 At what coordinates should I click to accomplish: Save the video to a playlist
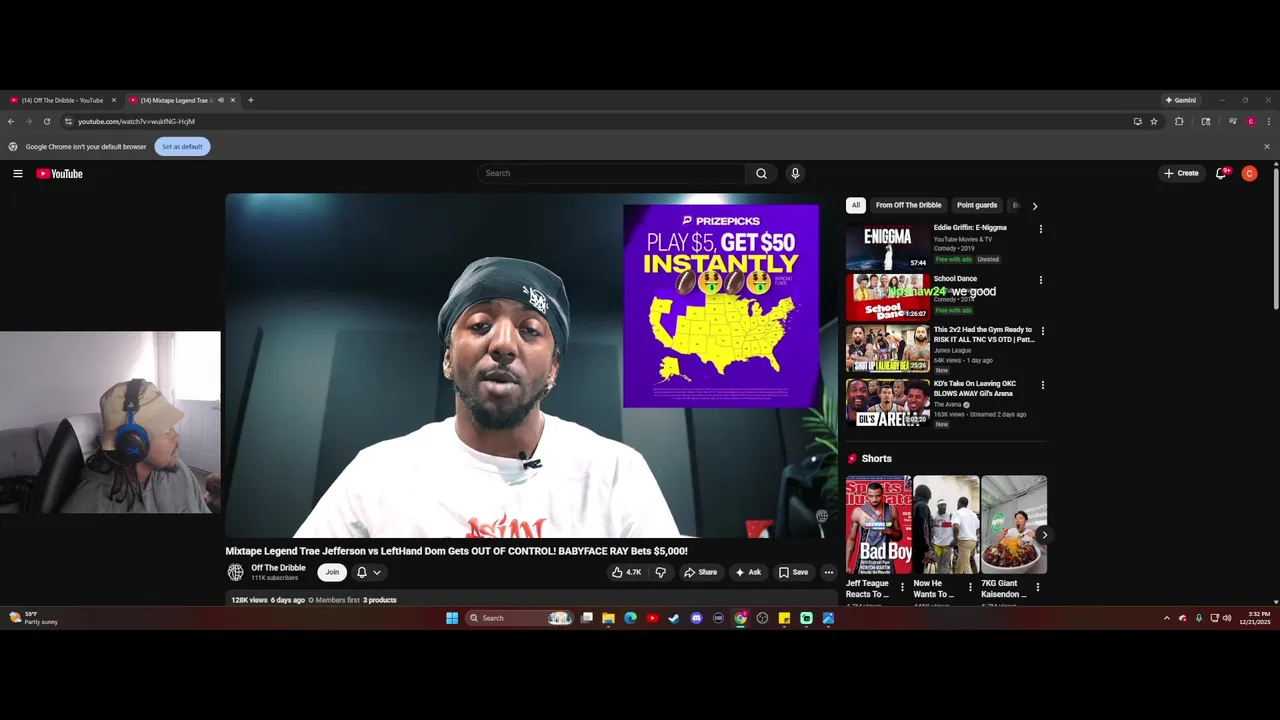click(x=794, y=572)
